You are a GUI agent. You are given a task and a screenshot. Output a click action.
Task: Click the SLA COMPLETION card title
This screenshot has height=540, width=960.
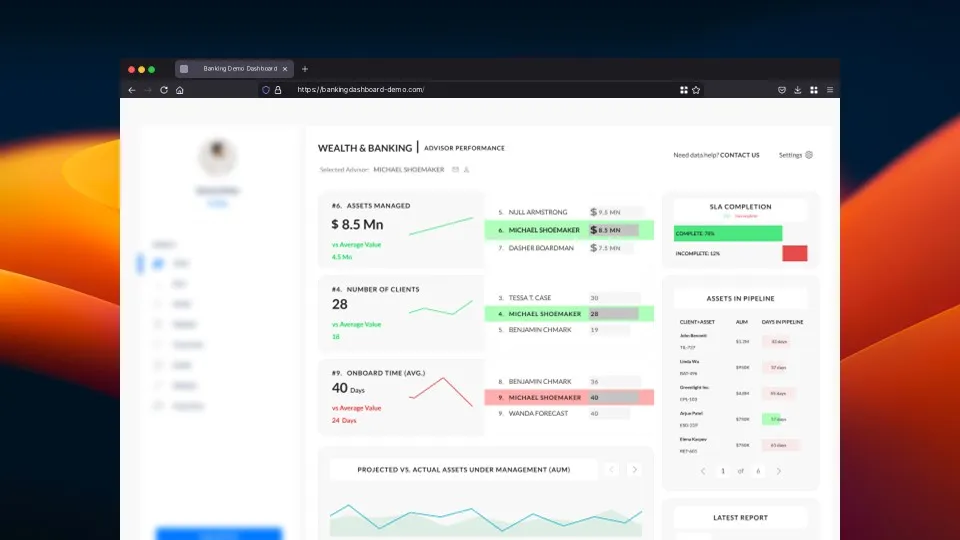coord(740,207)
